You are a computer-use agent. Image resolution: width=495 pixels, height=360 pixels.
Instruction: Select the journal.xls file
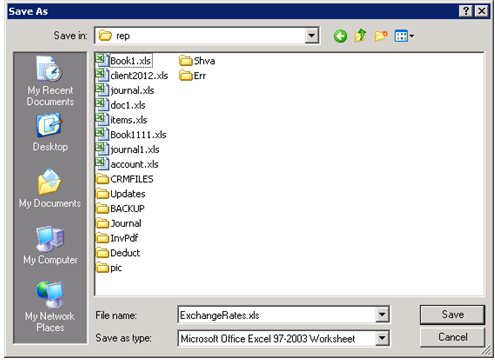[x=125, y=90]
